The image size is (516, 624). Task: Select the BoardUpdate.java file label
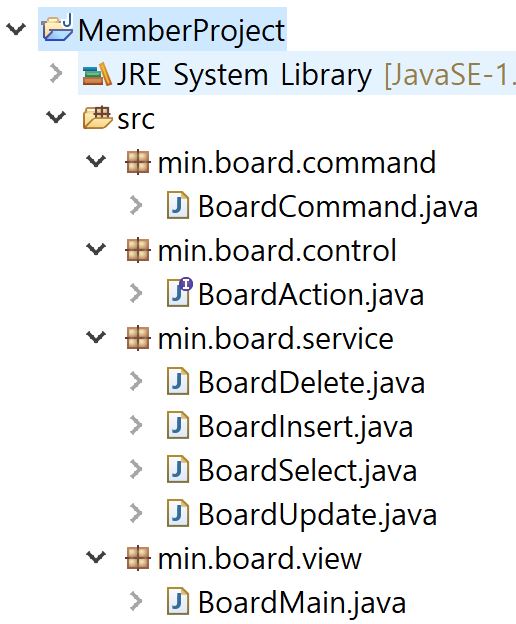(x=317, y=515)
